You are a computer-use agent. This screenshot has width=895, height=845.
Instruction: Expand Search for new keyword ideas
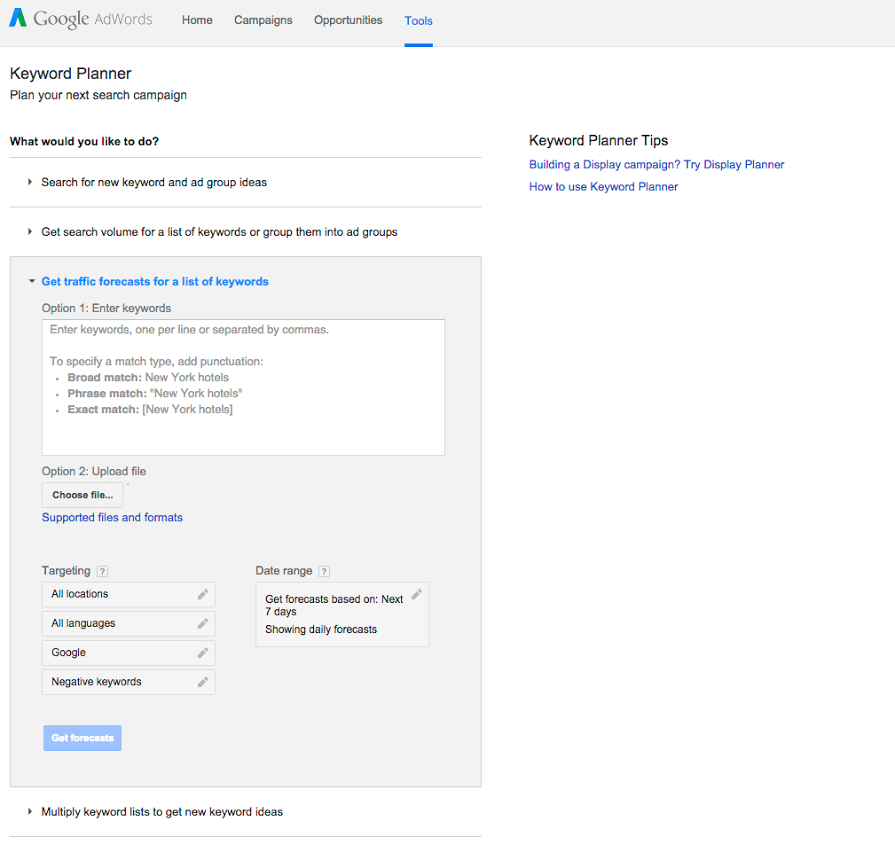(153, 182)
